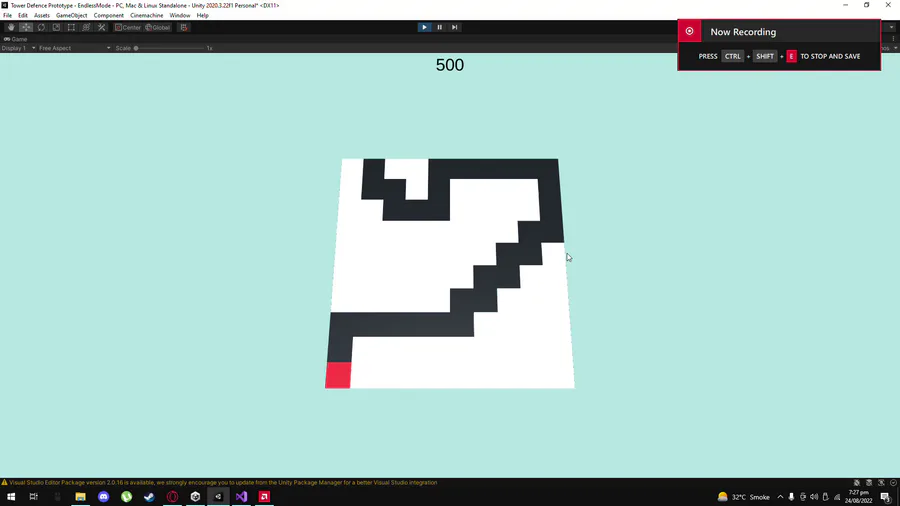Click the 500 score counter text
Screen dimensions: 900x506
449,65
